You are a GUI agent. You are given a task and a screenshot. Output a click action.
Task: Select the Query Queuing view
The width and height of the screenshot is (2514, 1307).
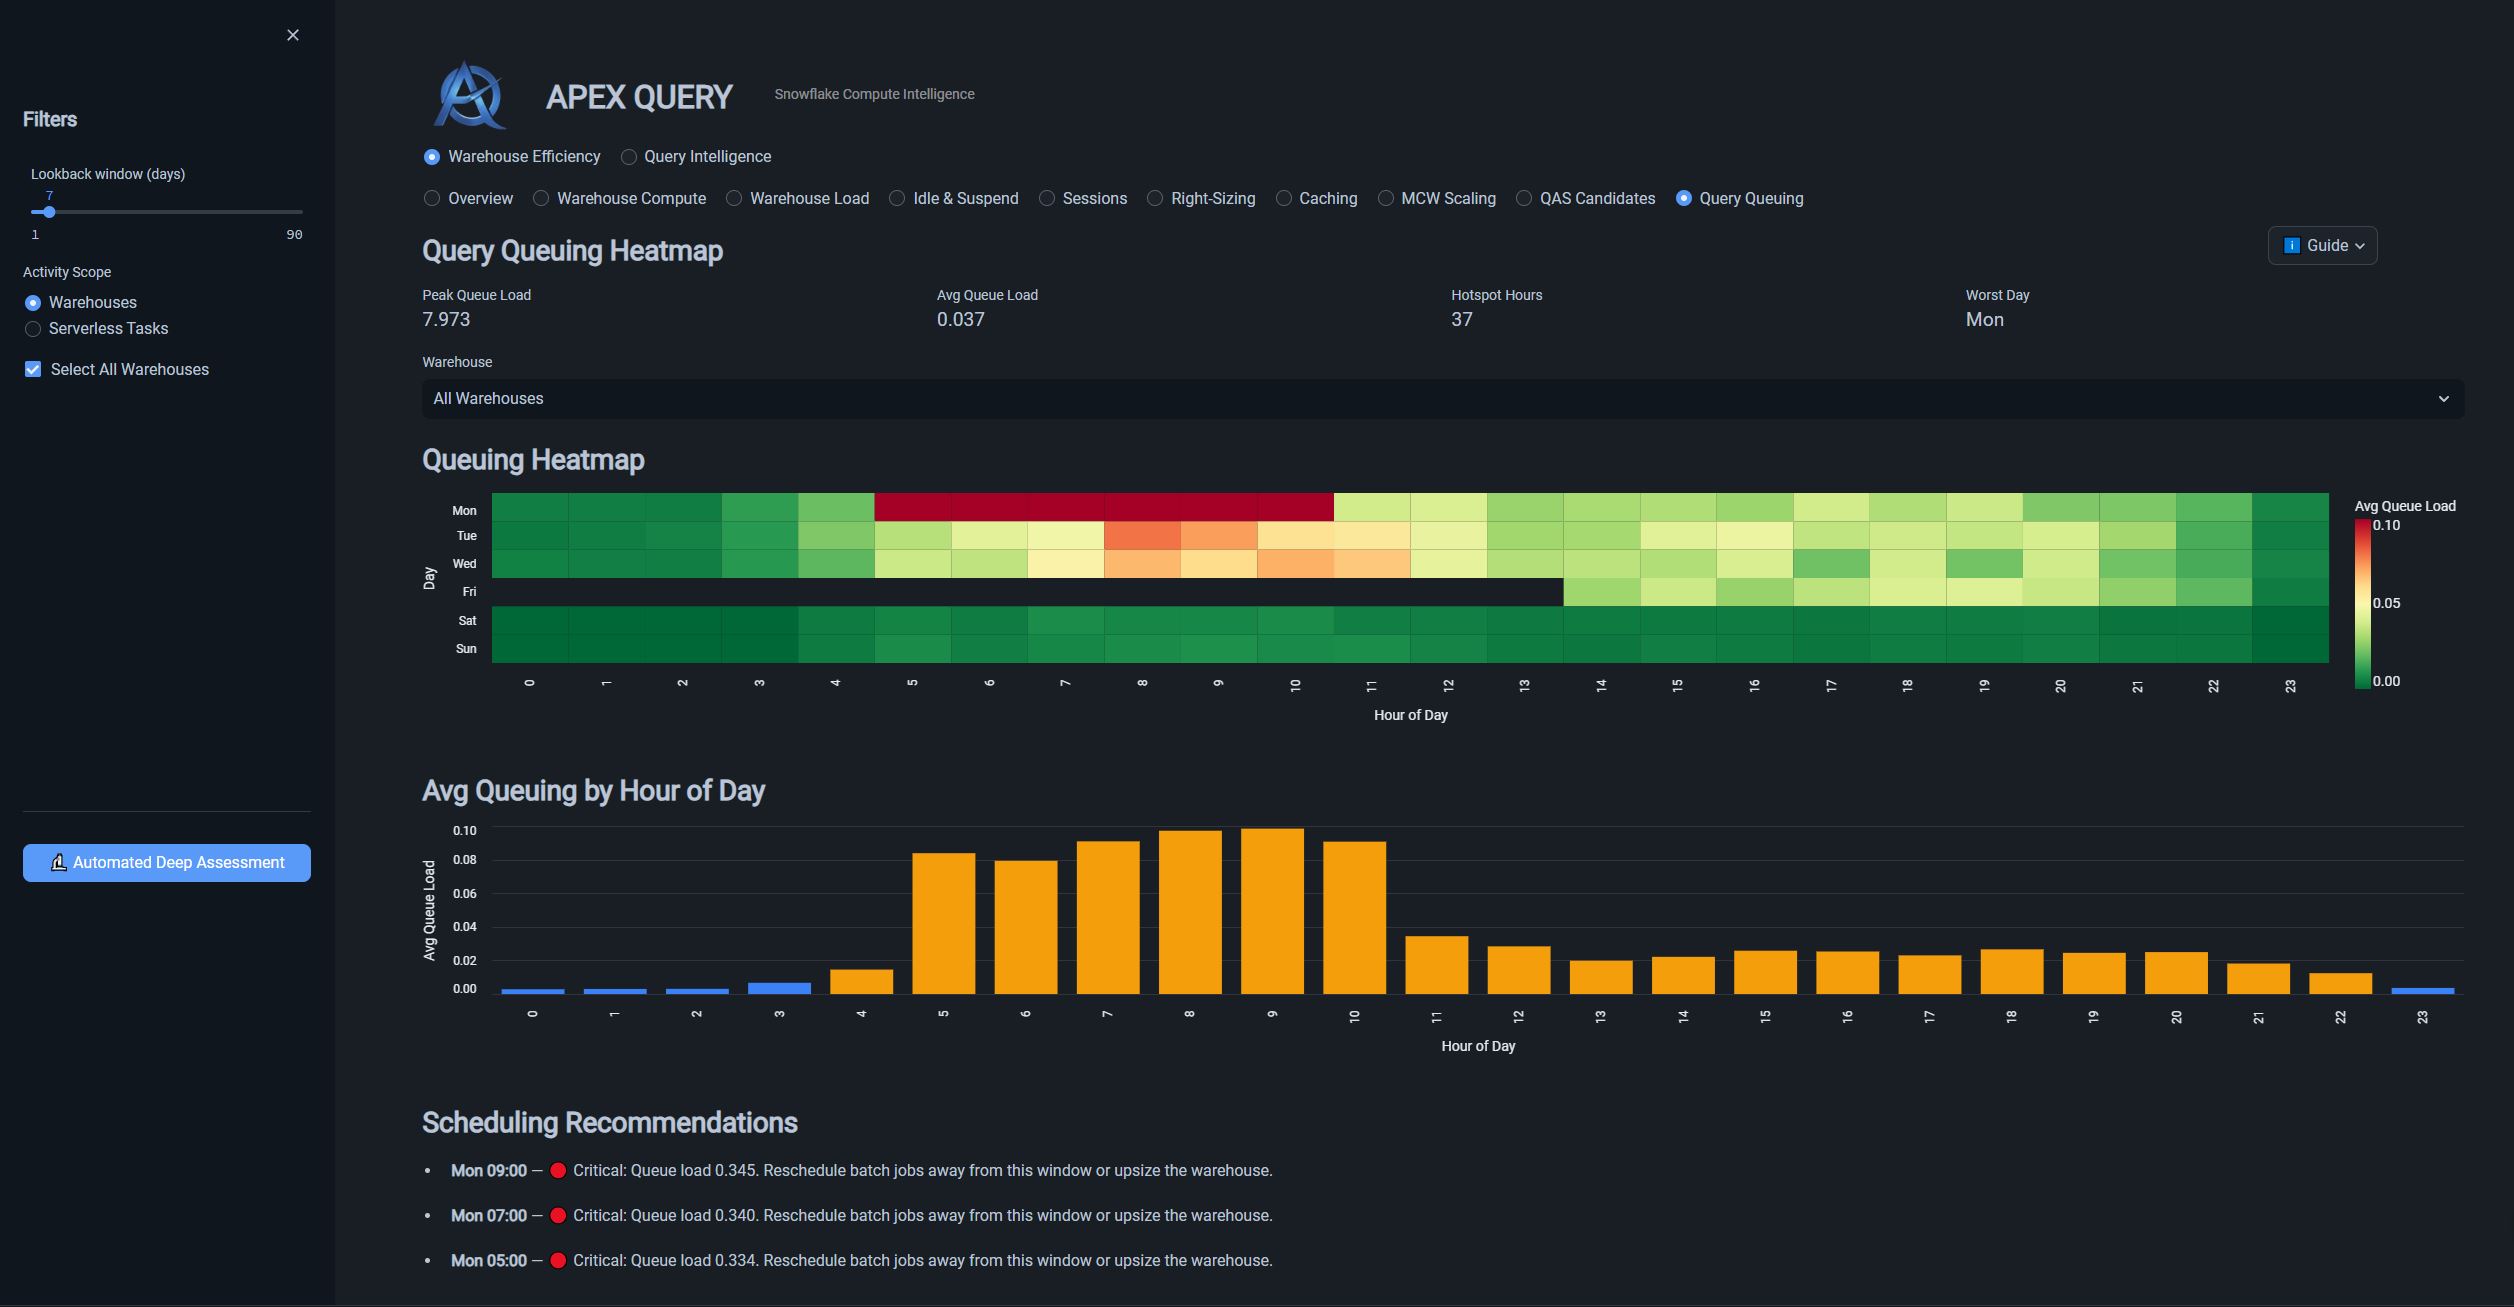click(x=1740, y=199)
